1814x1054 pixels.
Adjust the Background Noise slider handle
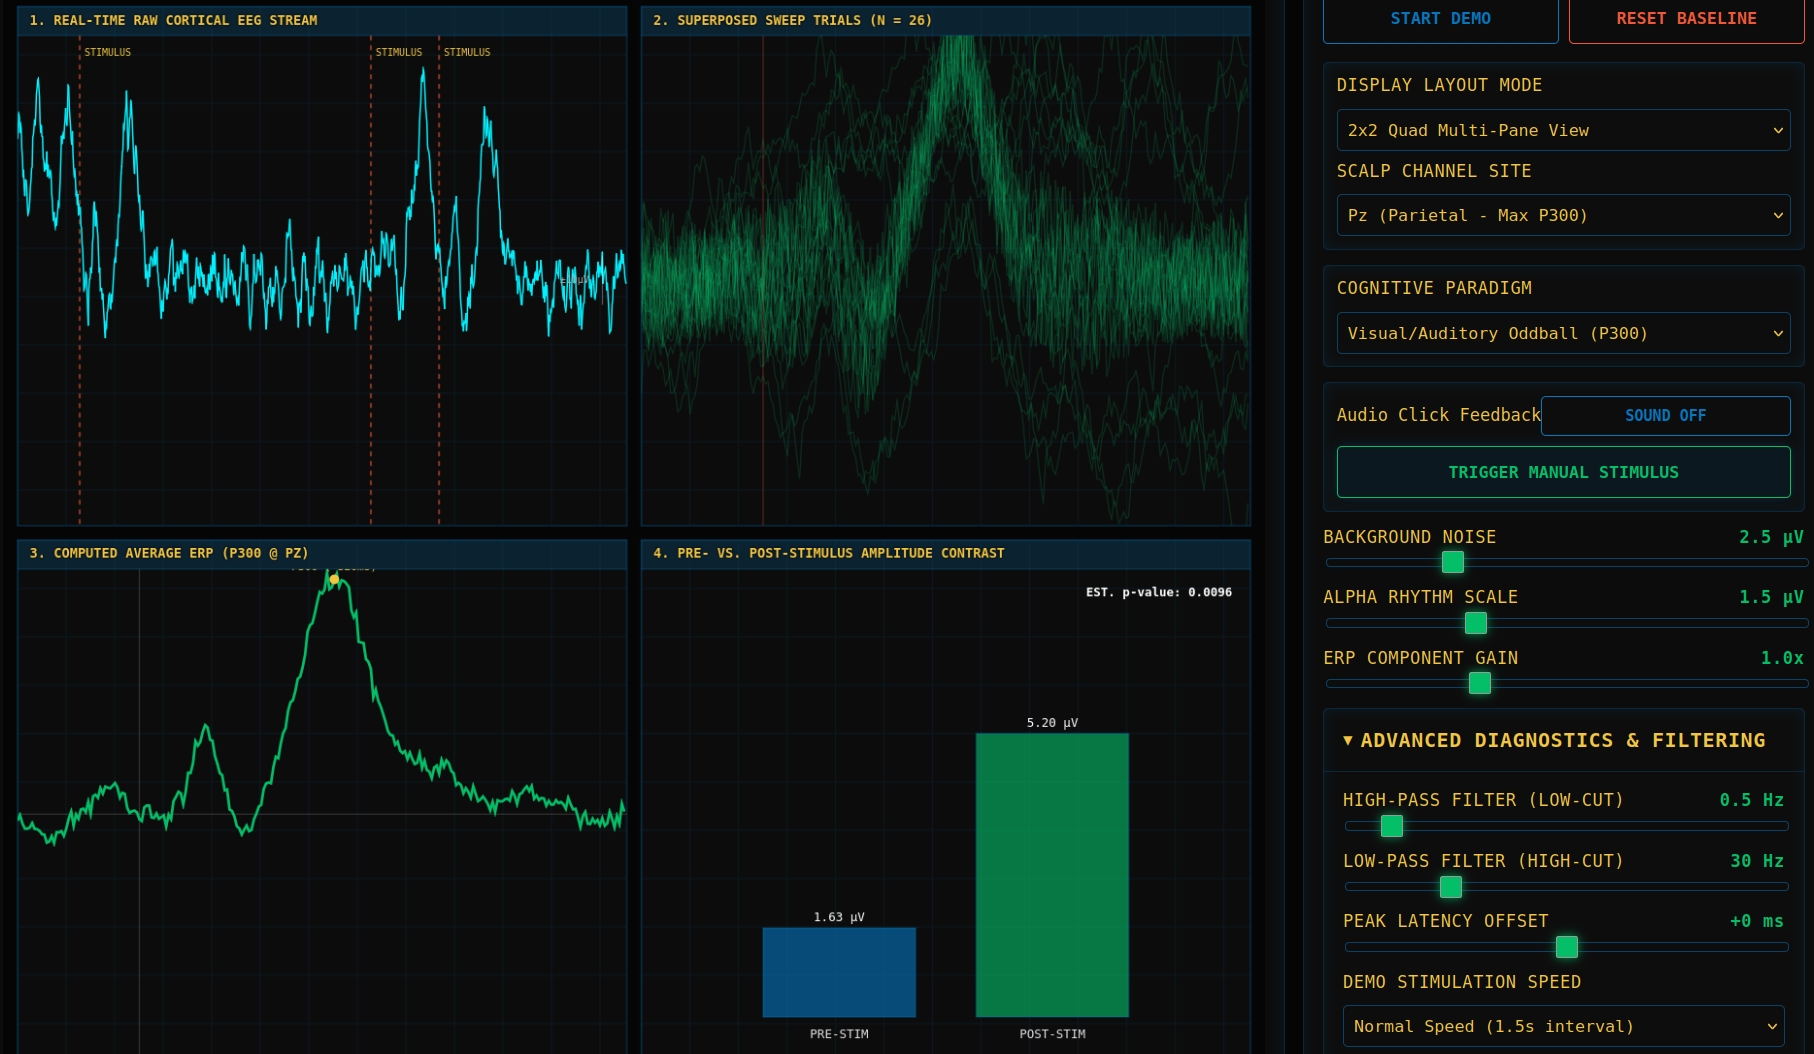pos(1453,562)
